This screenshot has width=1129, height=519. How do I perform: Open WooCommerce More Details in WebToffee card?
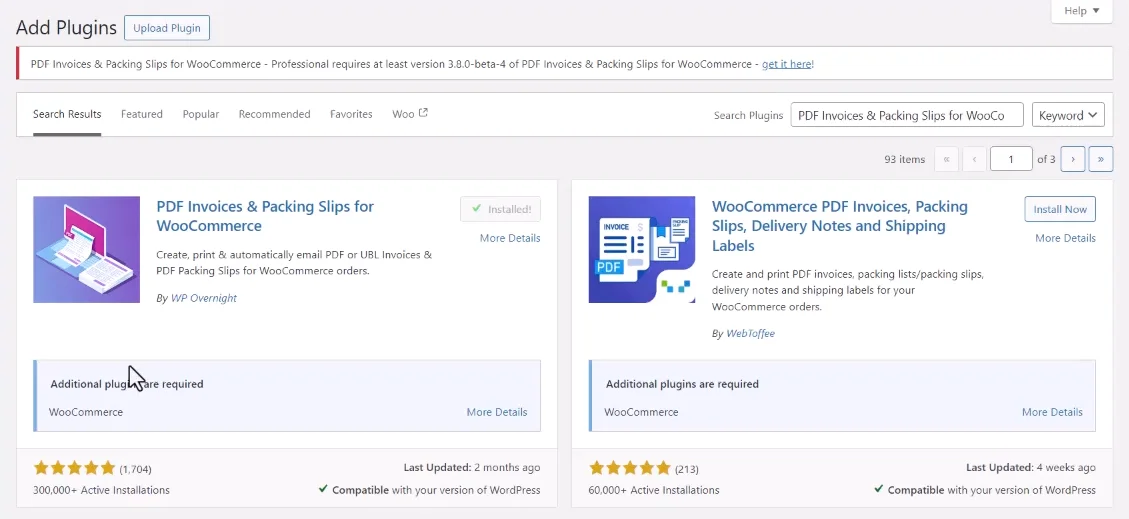[1052, 412]
